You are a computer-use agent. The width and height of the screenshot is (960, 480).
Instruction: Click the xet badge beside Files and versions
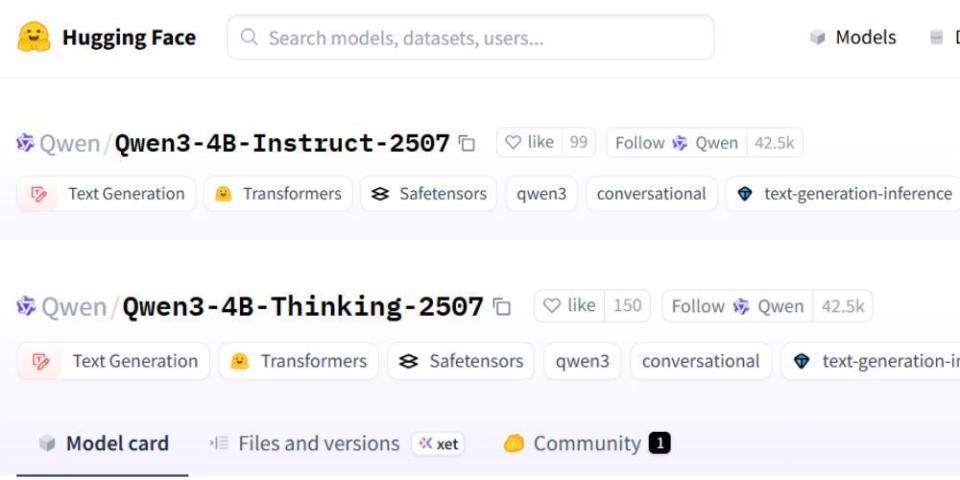439,444
